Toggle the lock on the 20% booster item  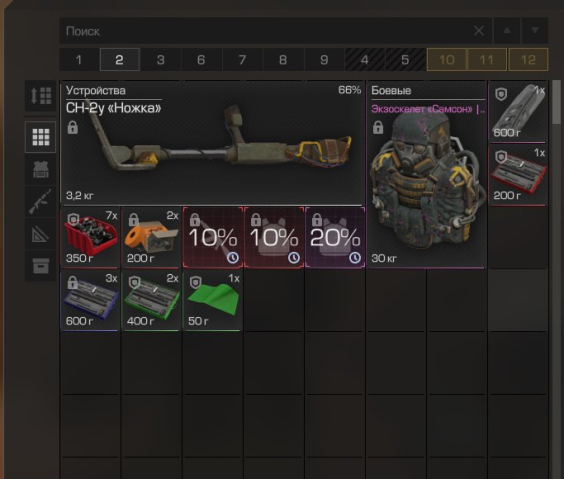[x=317, y=219]
